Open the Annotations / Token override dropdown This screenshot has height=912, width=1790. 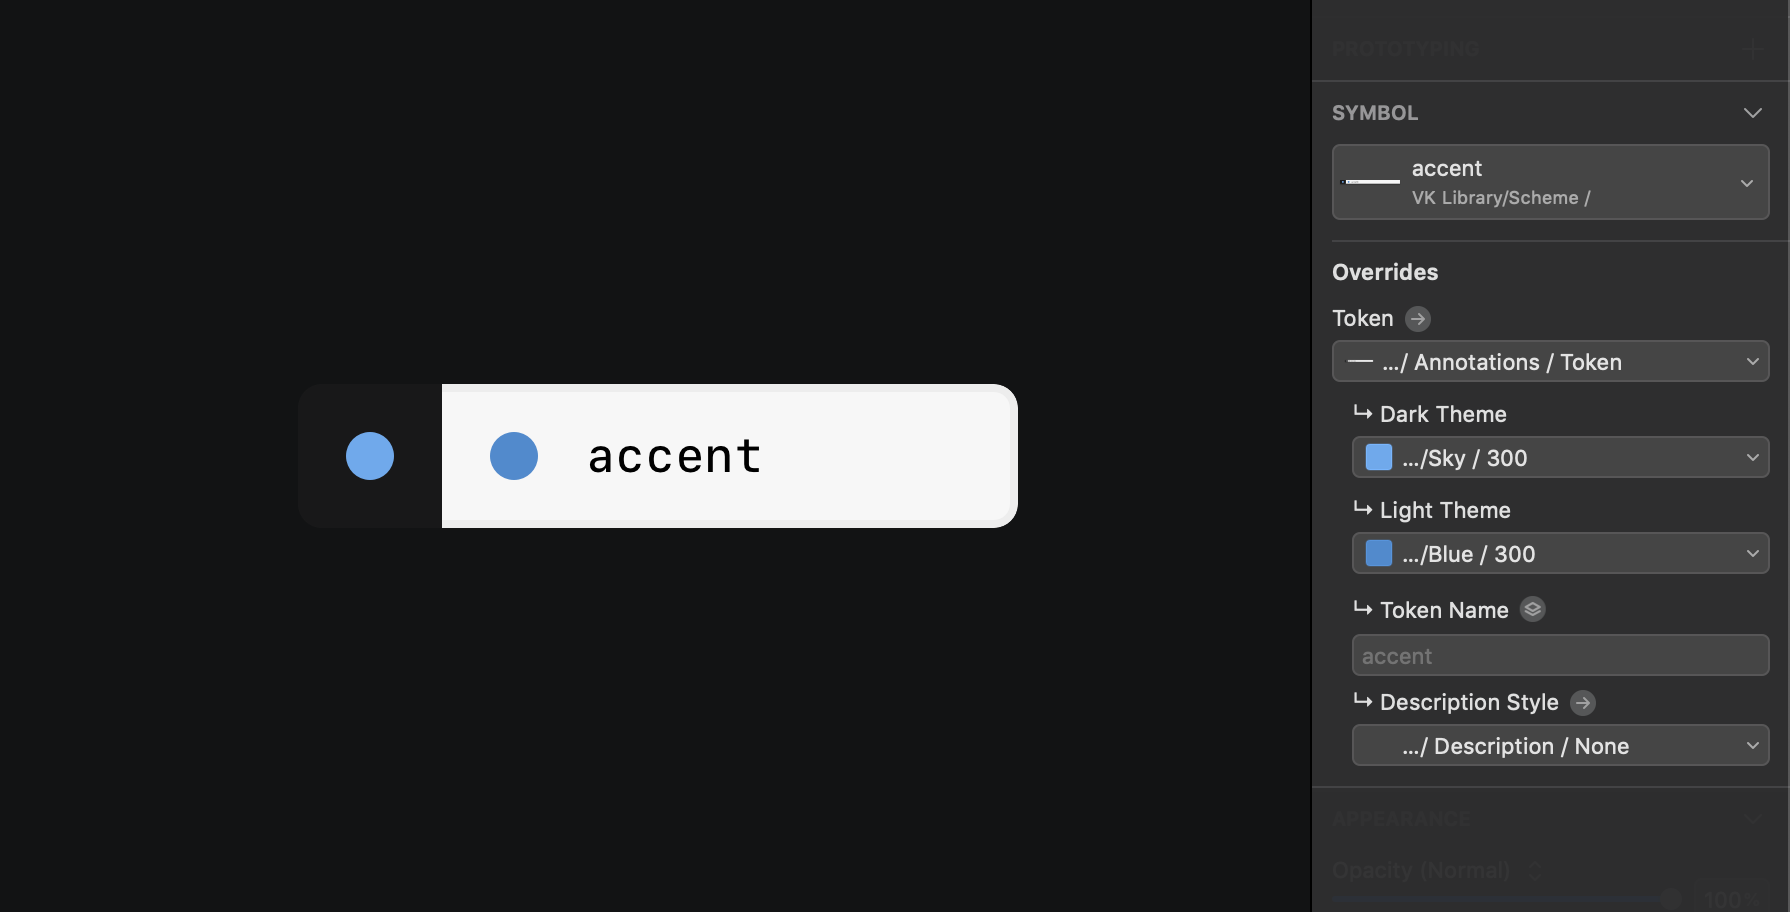[x=1550, y=362]
